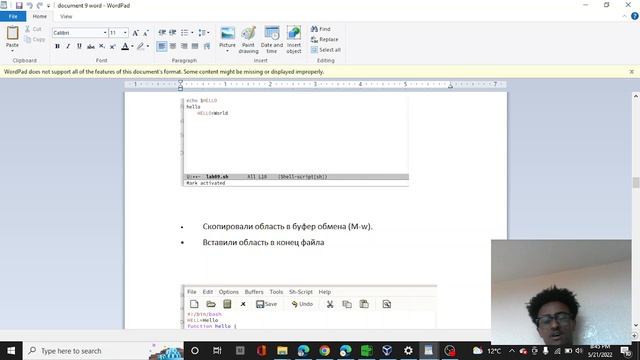This screenshot has height=360, width=640.
Task: Click the vertical scrollbar up arrow
Action: 636,96
